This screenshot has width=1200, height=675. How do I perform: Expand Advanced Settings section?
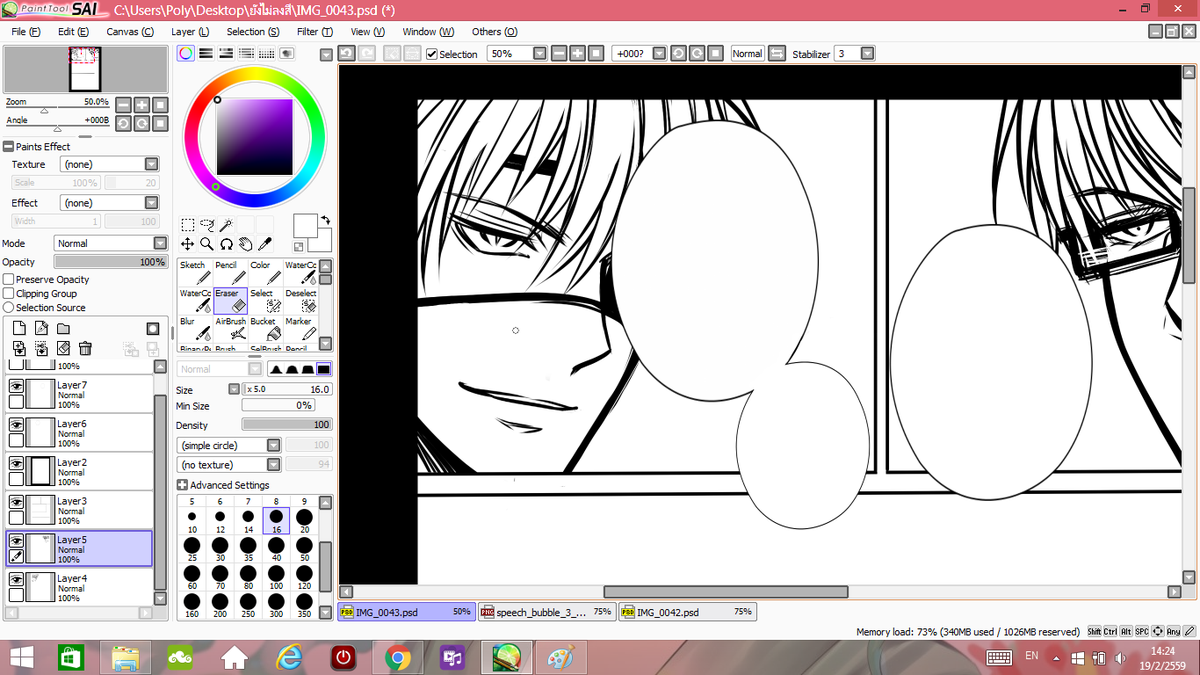[183, 485]
